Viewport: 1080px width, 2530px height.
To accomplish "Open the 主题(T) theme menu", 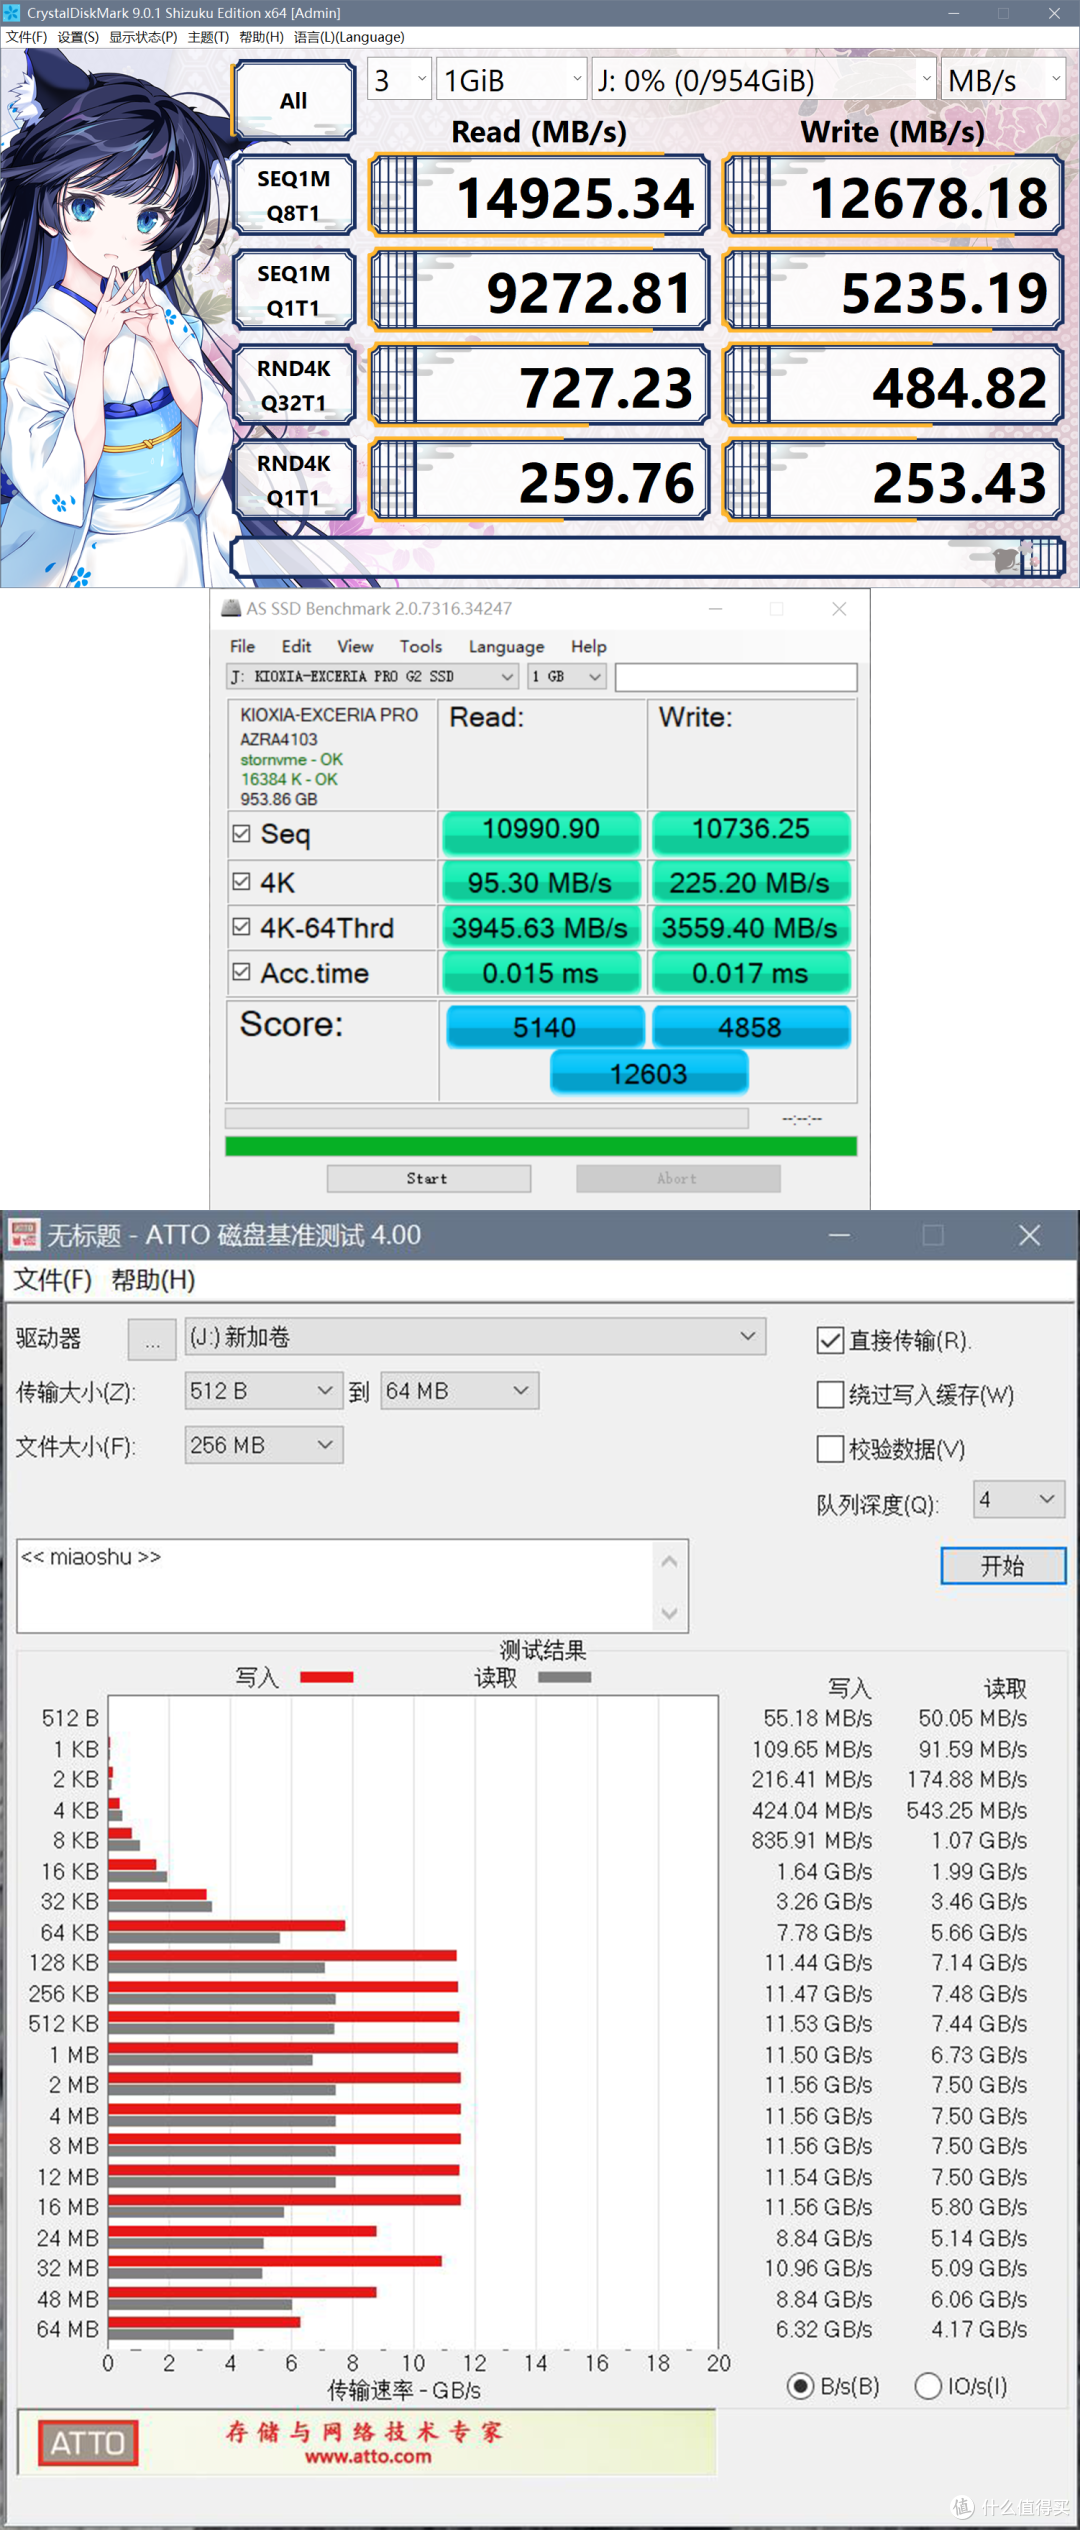I will click(x=208, y=37).
